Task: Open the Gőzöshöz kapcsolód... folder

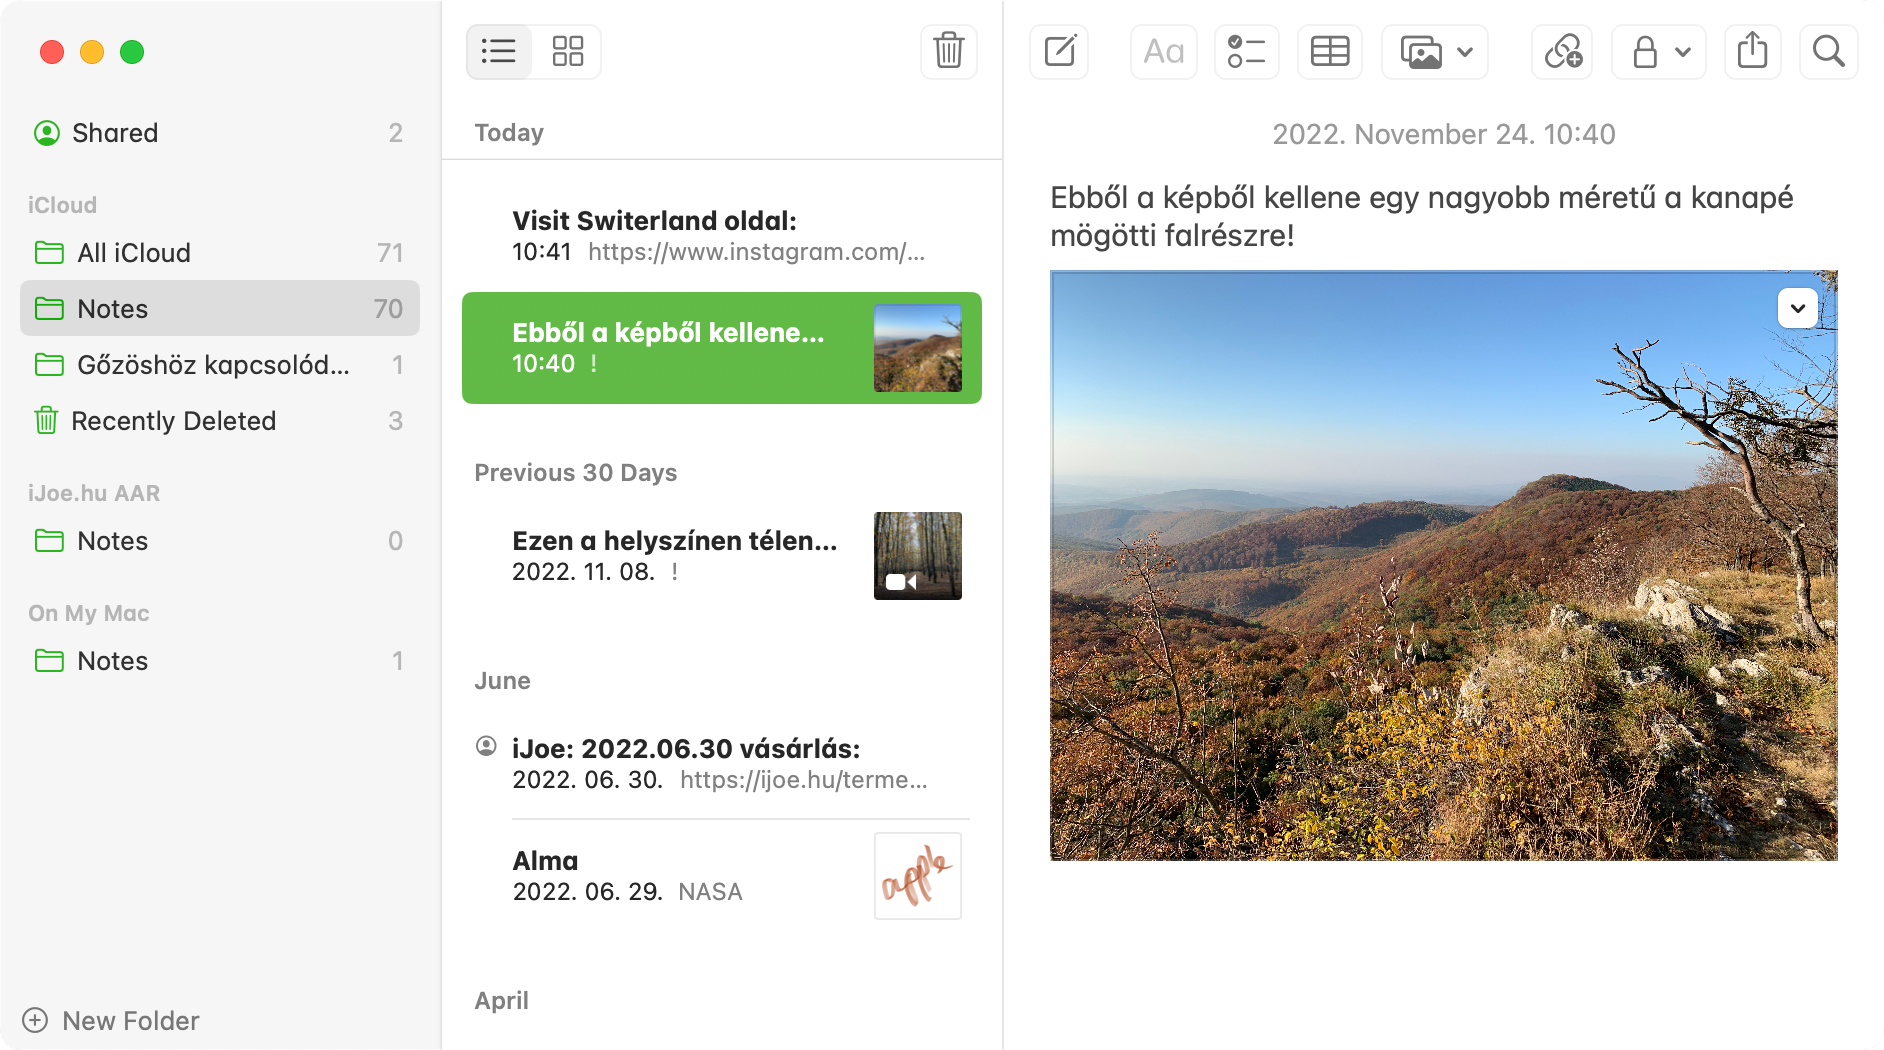Action: (220, 365)
